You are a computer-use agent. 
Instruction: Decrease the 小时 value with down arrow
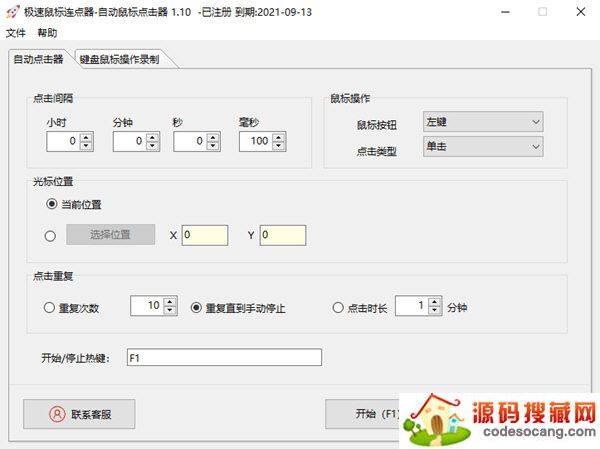pyautogui.click(x=86, y=146)
